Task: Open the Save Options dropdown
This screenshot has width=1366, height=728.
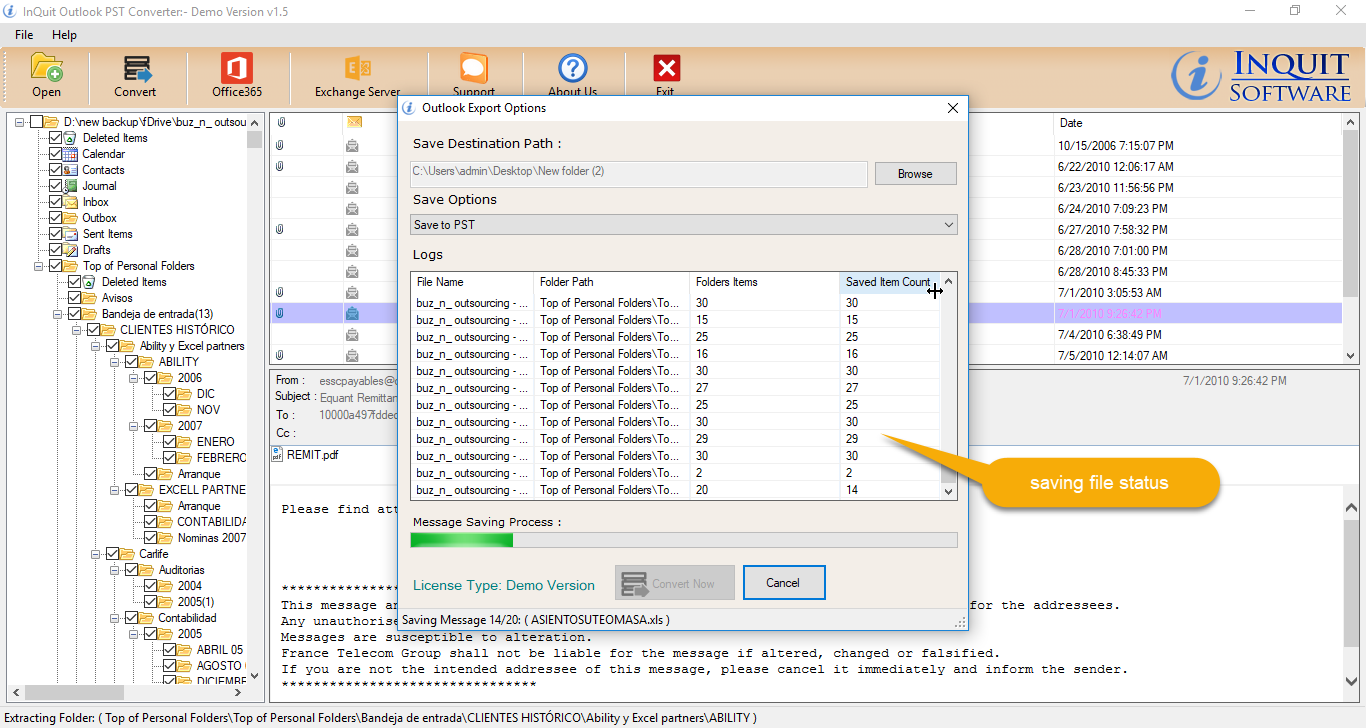Action: coord(684,225)
